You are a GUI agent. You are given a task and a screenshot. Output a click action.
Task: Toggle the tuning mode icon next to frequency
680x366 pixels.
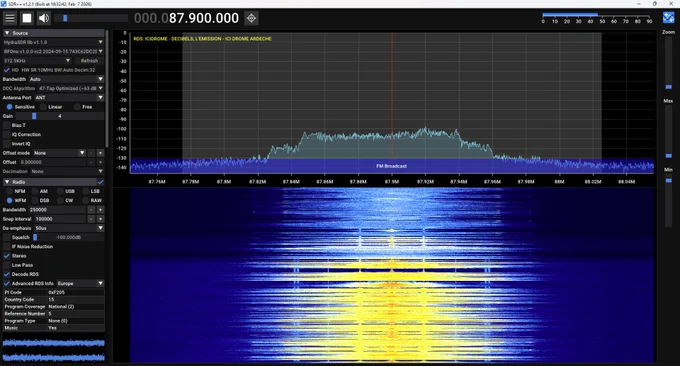pyautogui.click(x=251, y=18)
